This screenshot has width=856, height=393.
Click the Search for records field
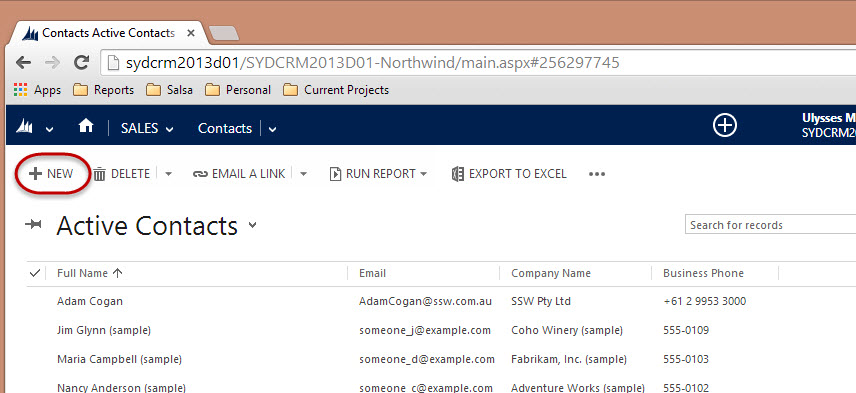pyautogui.click(x=770, y=225)
